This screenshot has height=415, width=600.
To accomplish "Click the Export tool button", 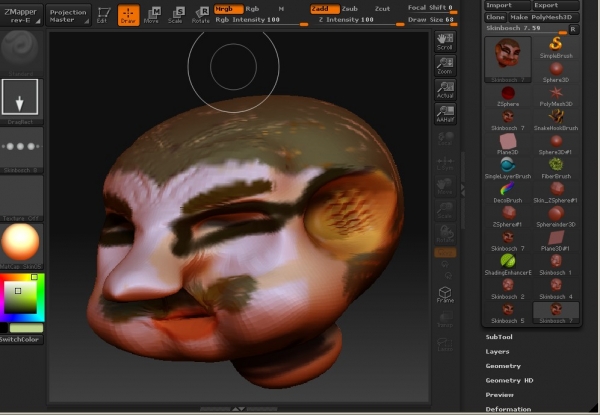I will pyautogui.click(x=556, y=5).
